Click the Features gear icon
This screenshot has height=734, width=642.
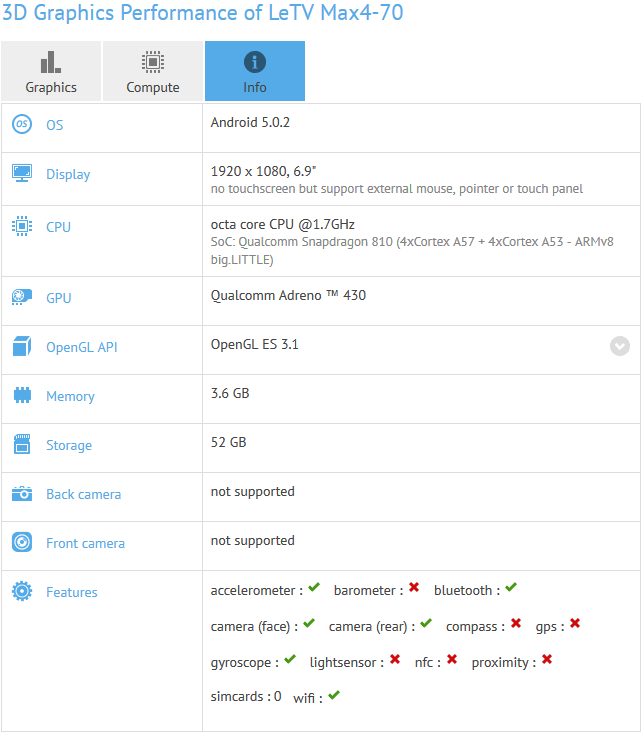pos(22,592)
